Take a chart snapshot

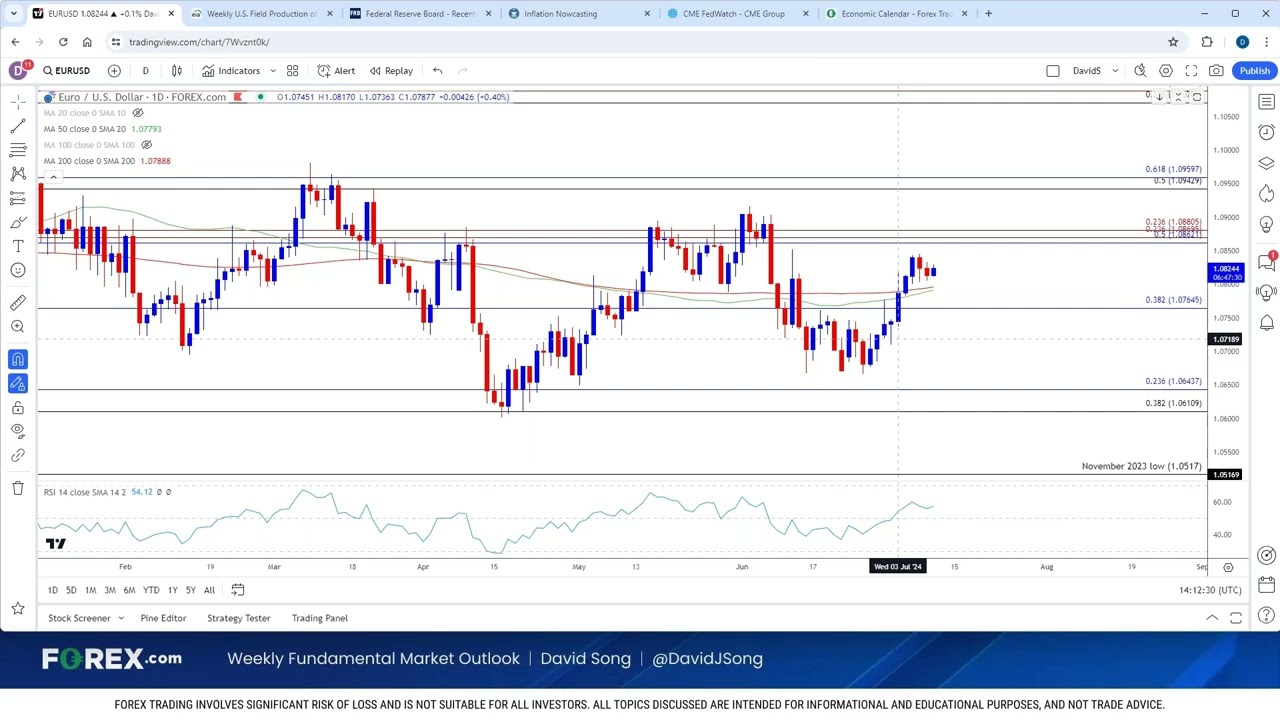[x=1216, y=71]
